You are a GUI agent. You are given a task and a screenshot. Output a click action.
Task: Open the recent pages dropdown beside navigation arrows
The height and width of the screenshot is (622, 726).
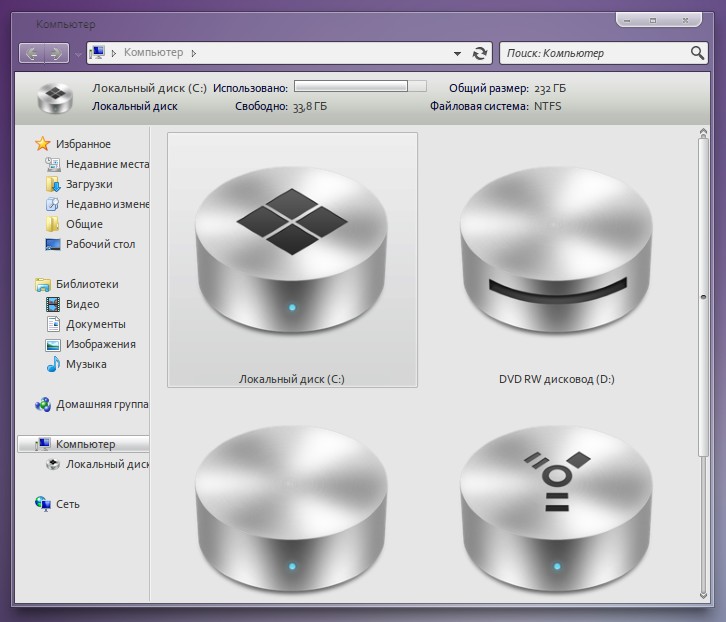coord(78,55)
